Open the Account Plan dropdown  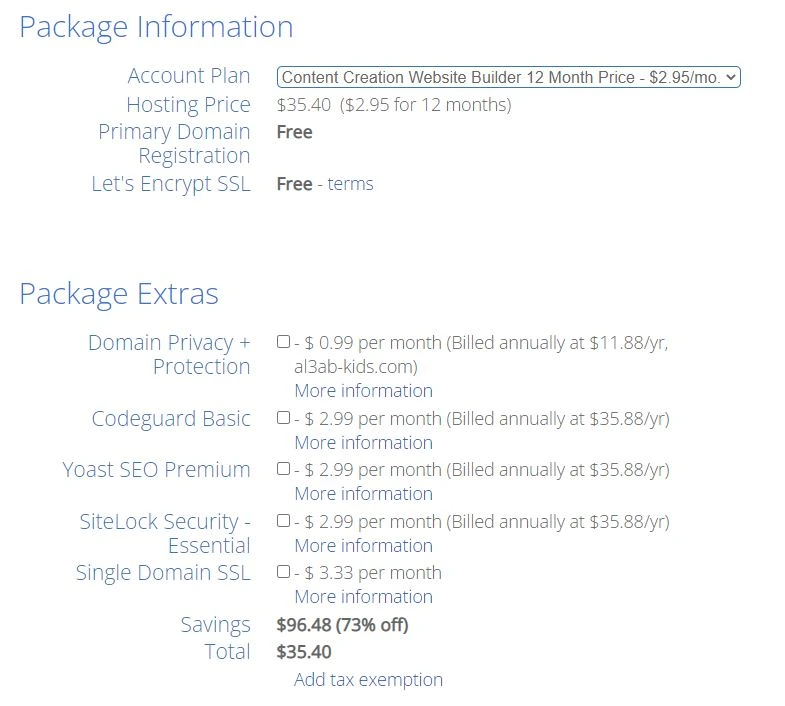[508, 77]
